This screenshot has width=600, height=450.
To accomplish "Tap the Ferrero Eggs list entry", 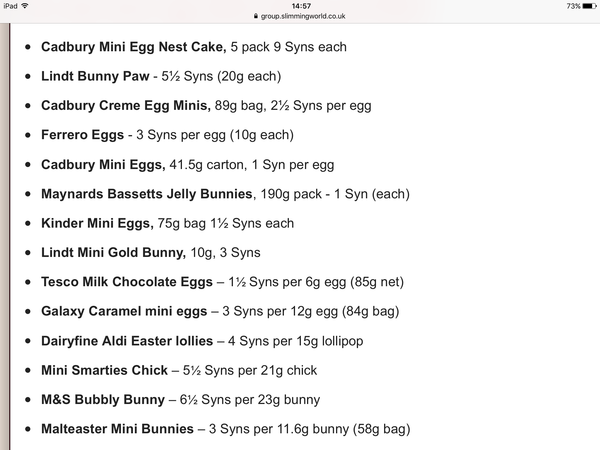I will pyautogui.click(x=167, y=135).
